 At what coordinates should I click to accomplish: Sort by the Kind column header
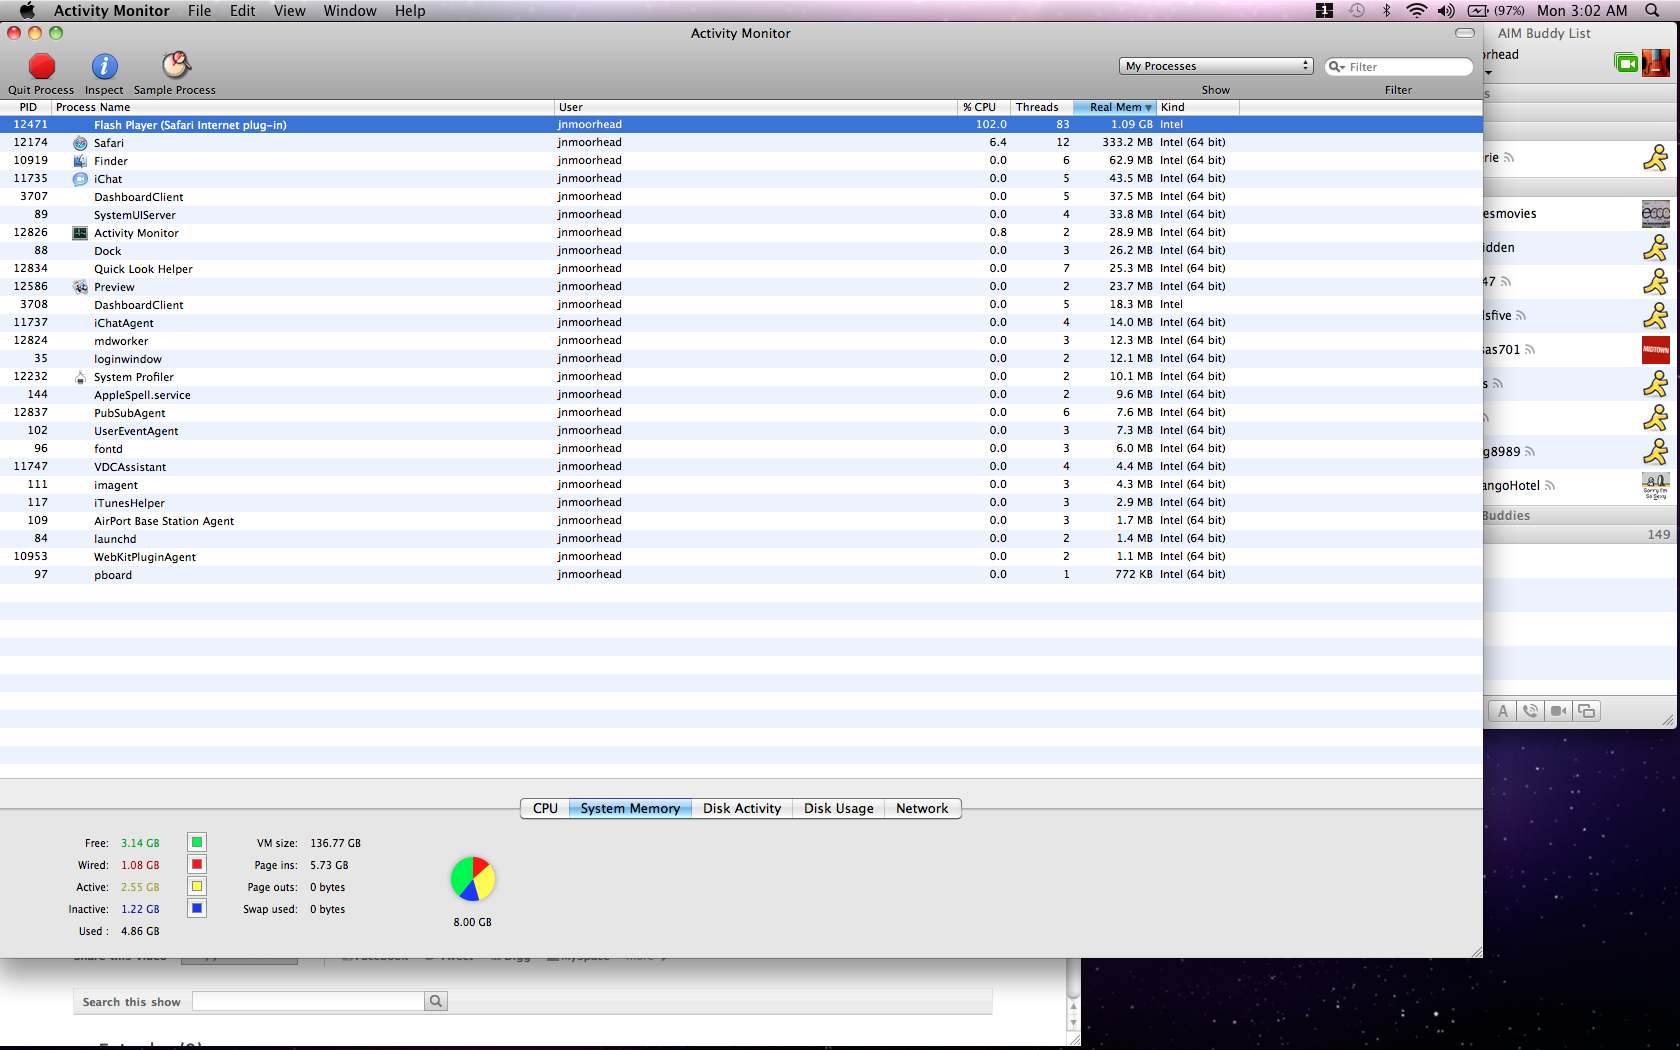pos(1198,107)
